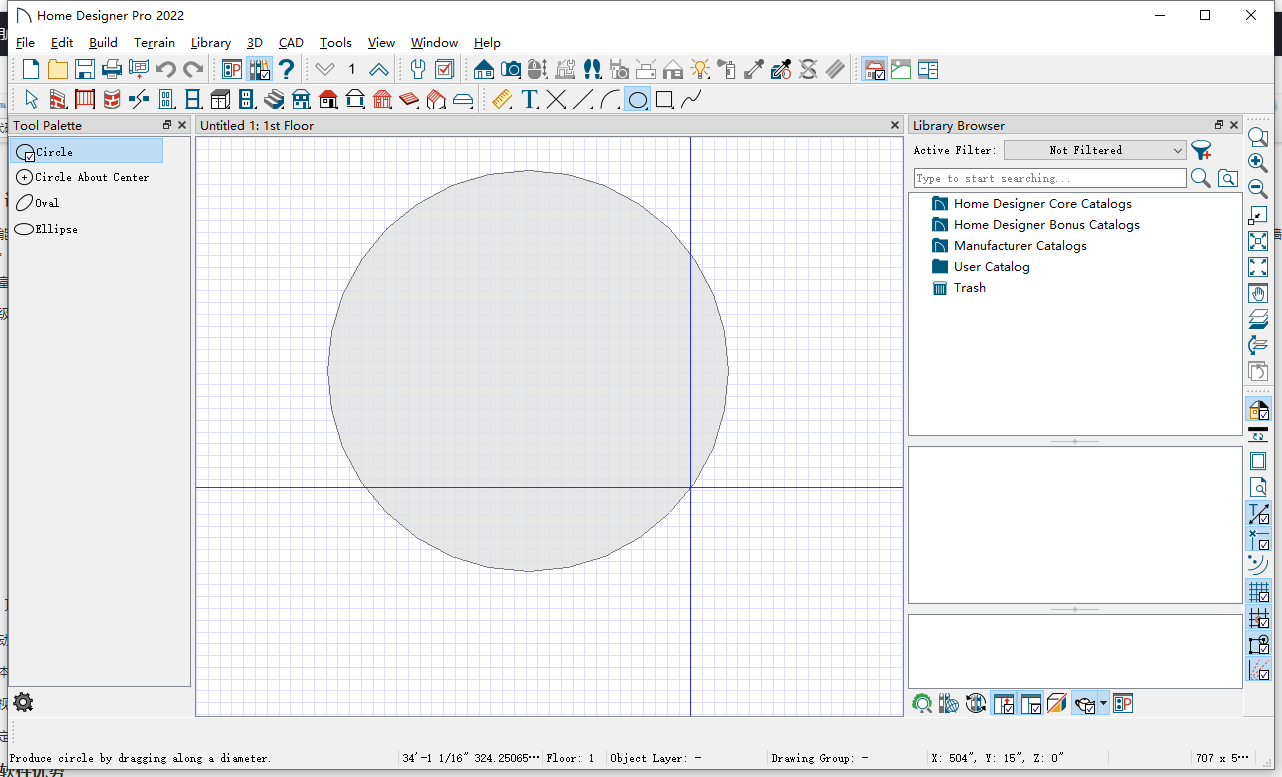Click the Tape Measure tool
1282x777 pixels.
(x=502, y=99)
